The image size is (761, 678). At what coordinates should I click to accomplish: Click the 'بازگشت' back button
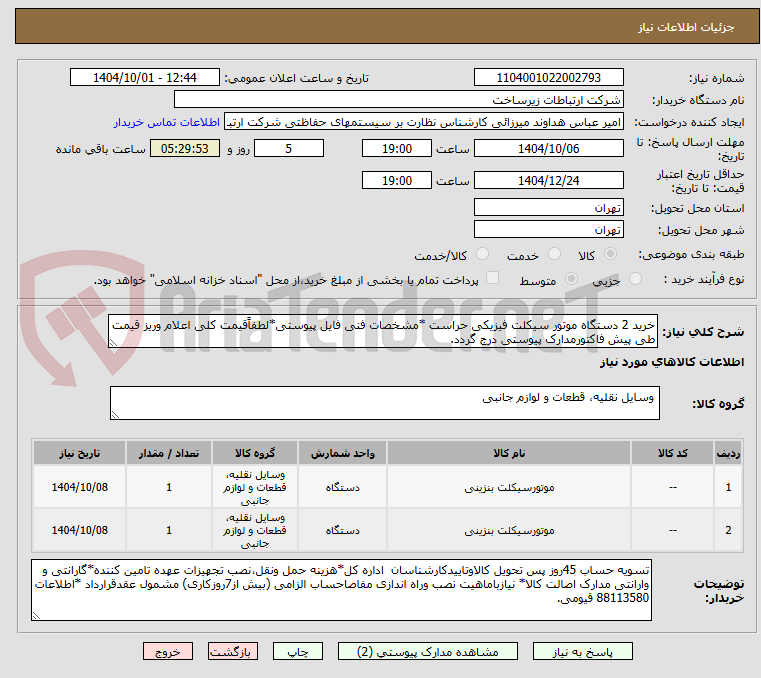(x=232, y=651)
